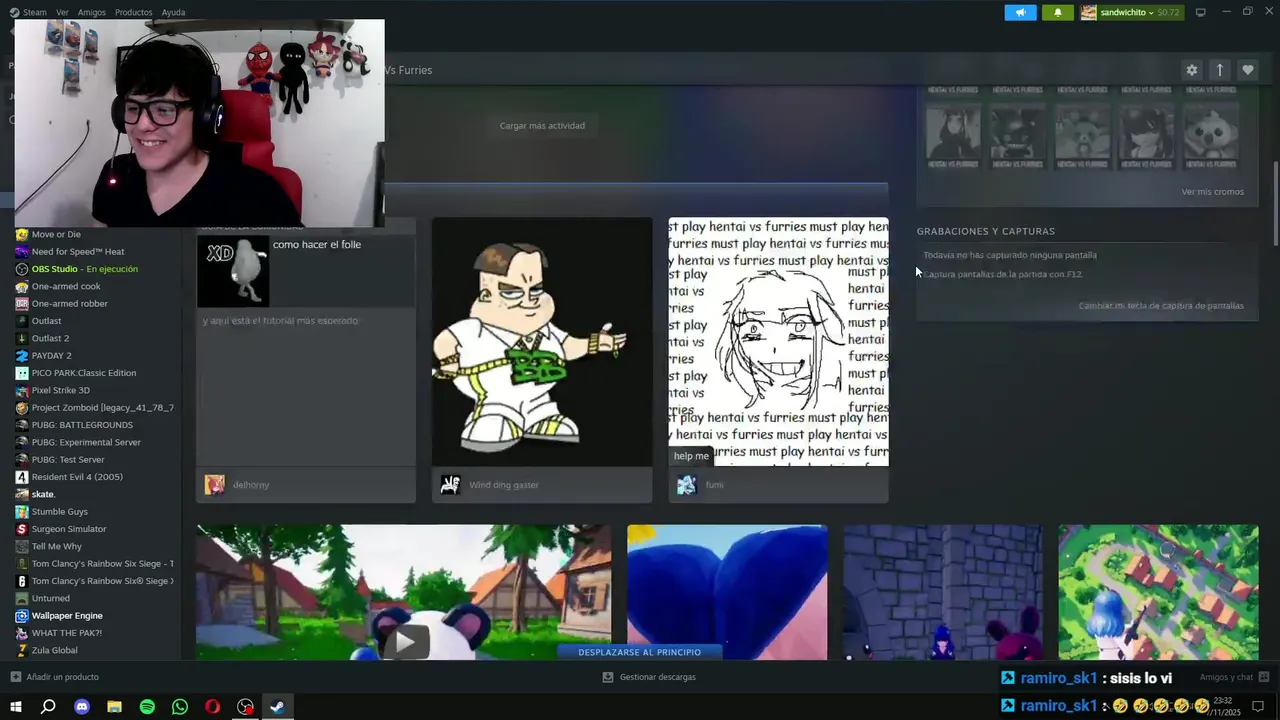The image size is (1280, 720).
Task: Open the Ver menu
Action: point(62,12)
